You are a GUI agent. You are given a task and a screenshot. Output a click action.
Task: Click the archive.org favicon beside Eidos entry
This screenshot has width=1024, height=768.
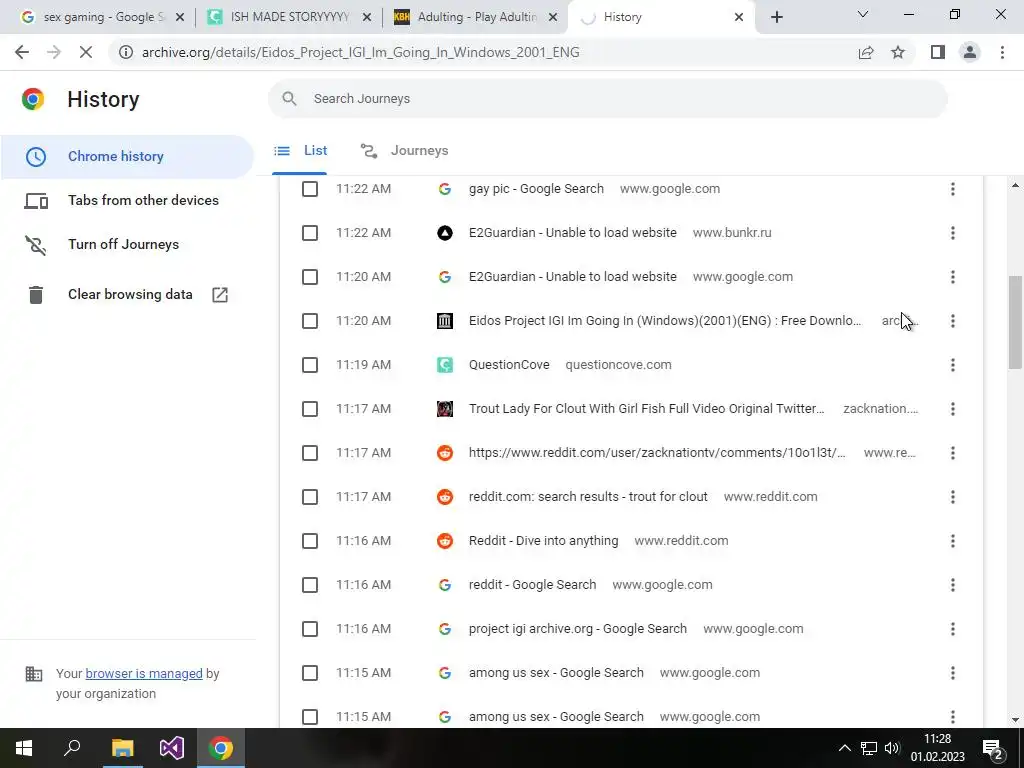445,321
